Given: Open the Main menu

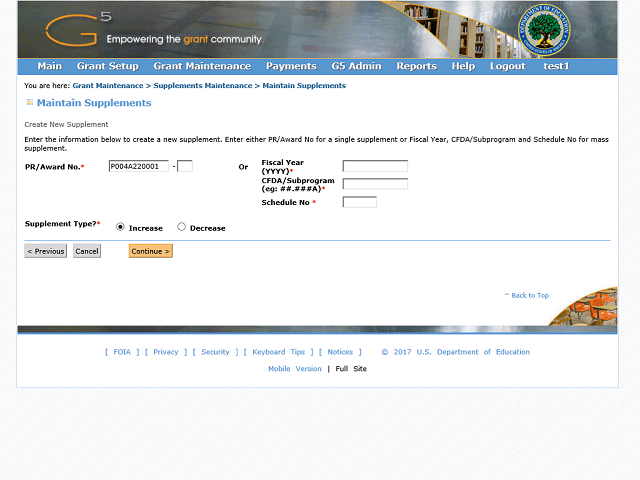Looking at the screenshot, I should click(x=49, y=66).
